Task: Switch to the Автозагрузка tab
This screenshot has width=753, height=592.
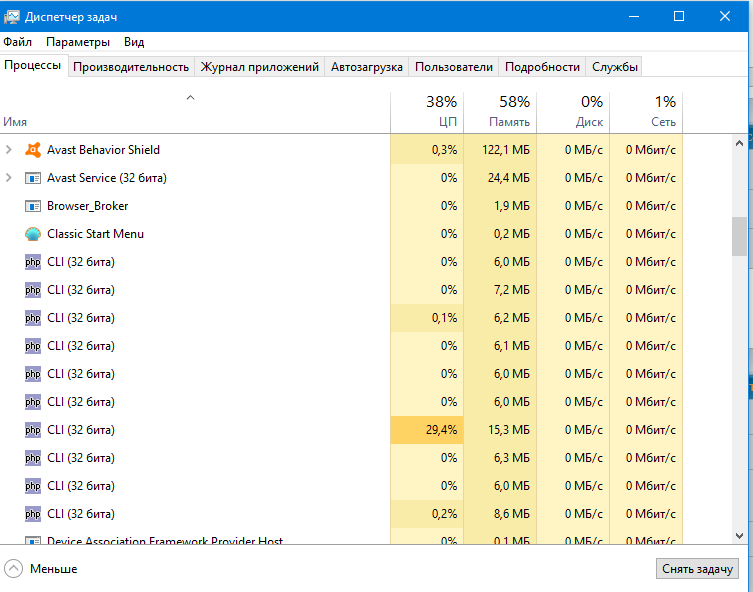Action: click(x=367, y=67)
